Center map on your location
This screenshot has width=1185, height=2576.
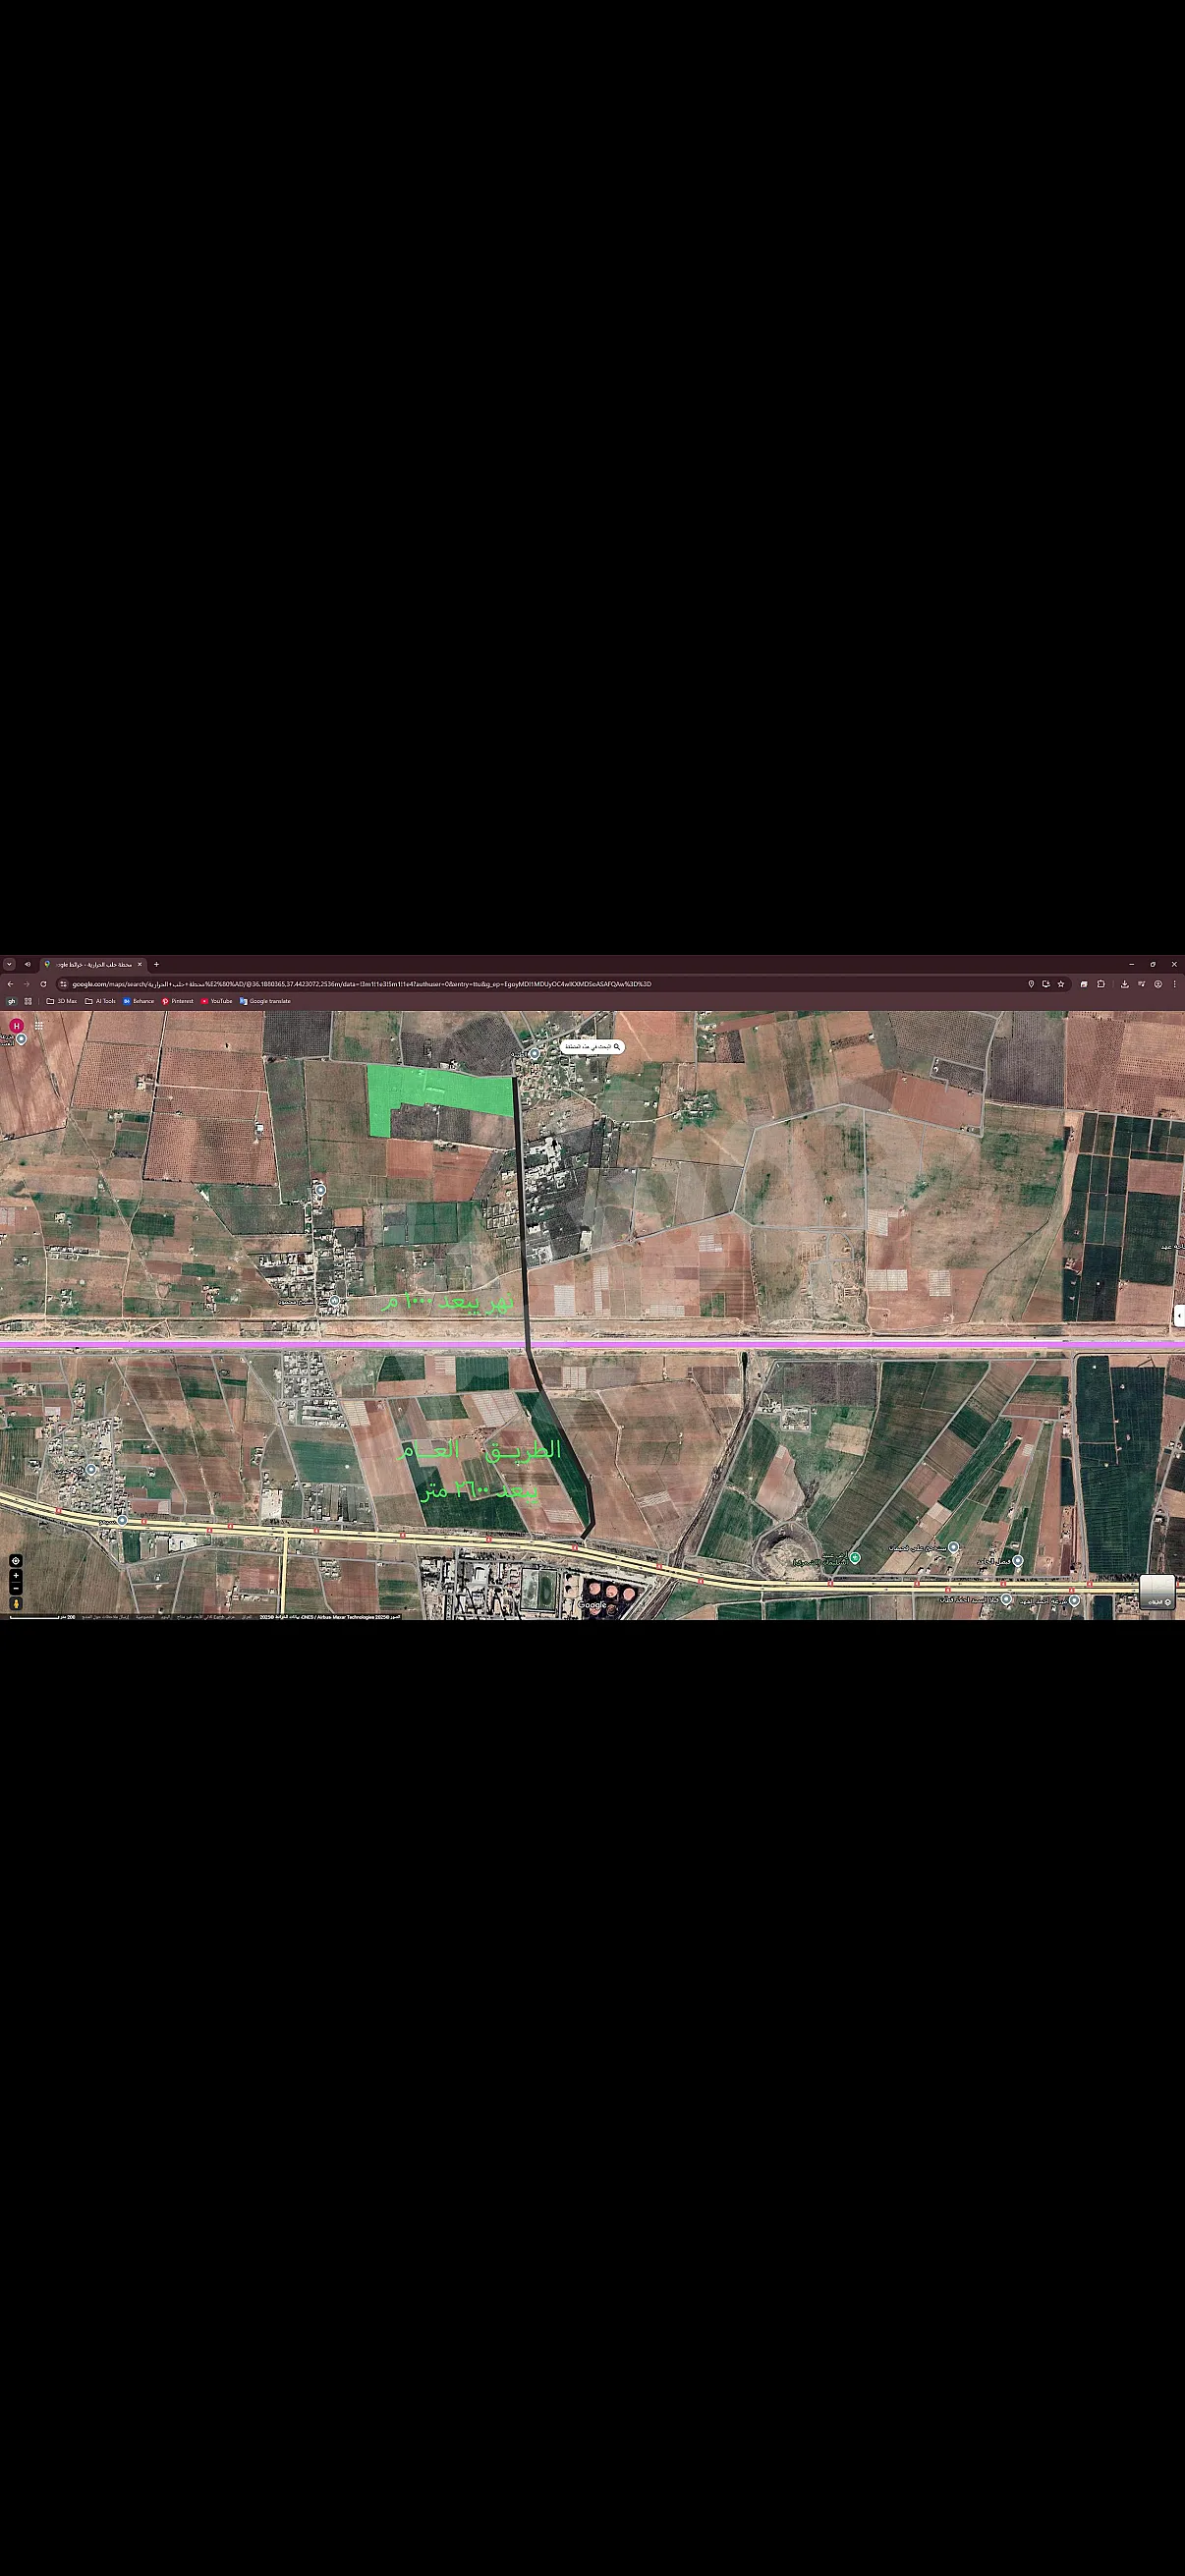click(x=15, y=1560)
